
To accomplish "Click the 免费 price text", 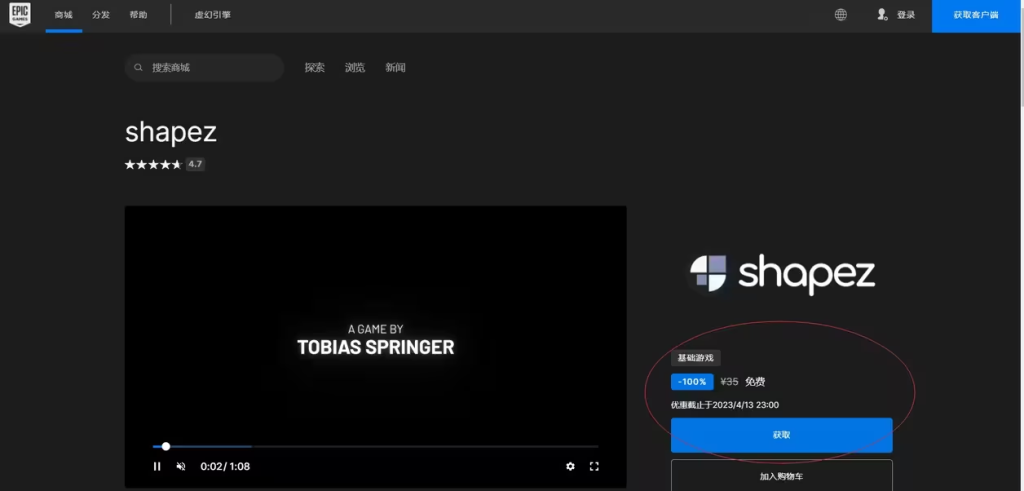I will [755, 382].
